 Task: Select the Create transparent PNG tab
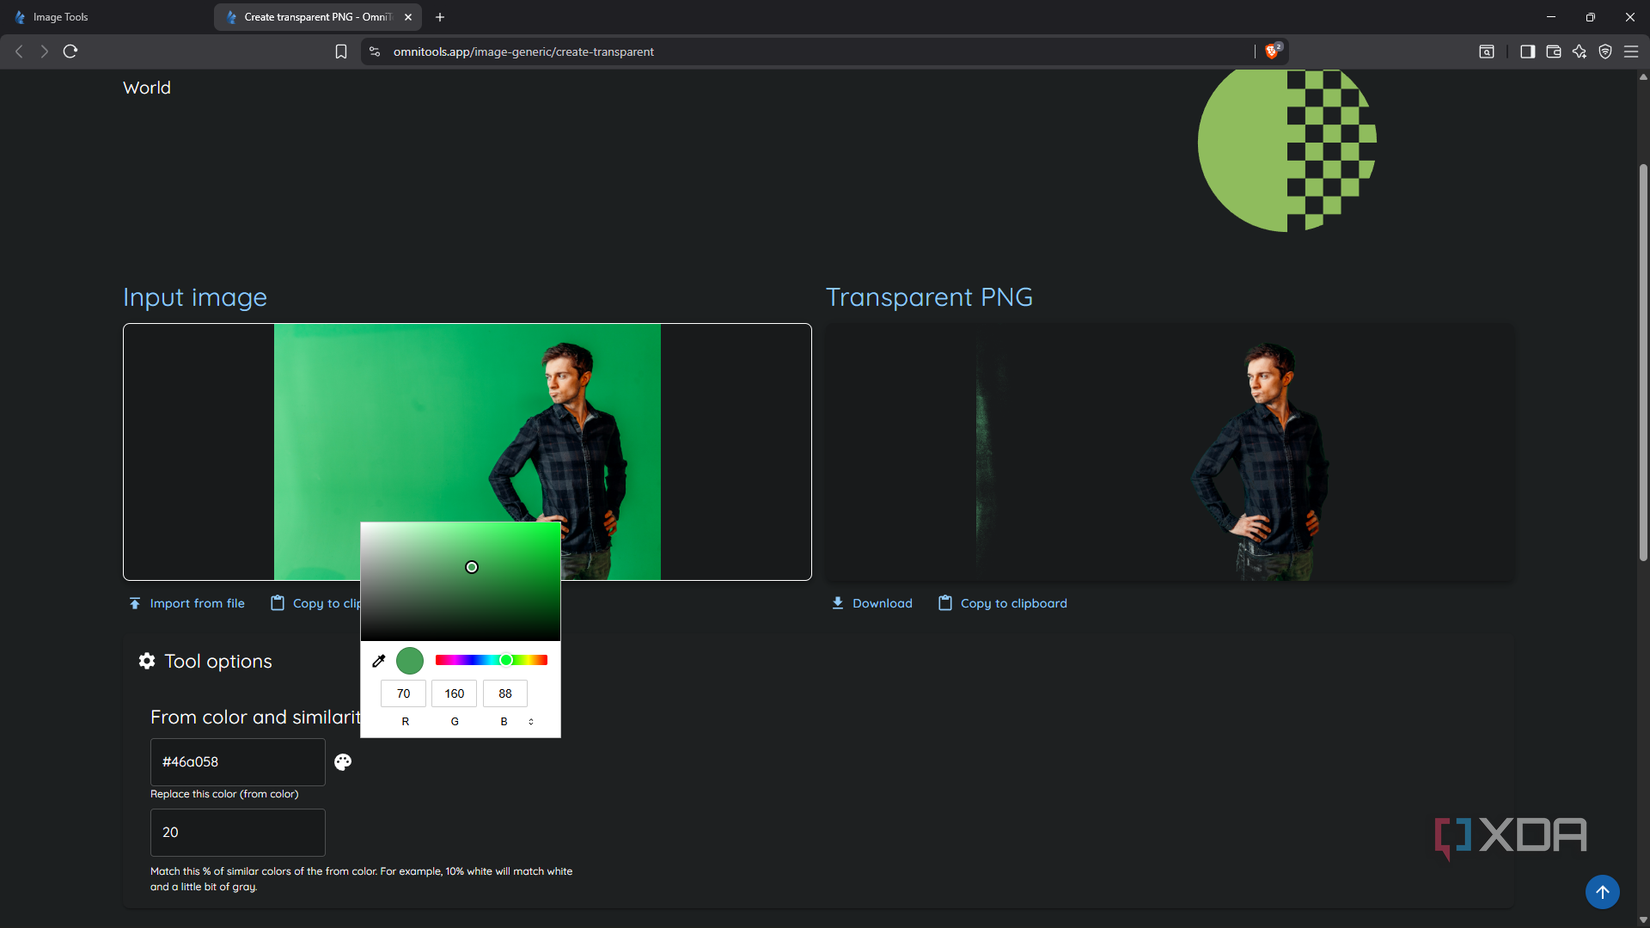pyautogui.click(x=318, y=17)
